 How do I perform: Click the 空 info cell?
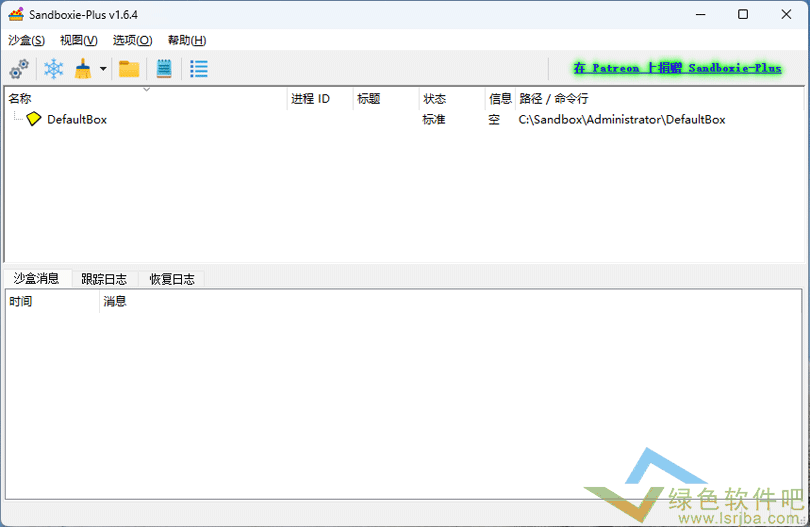pyautogui.click(x=494, y=119)
